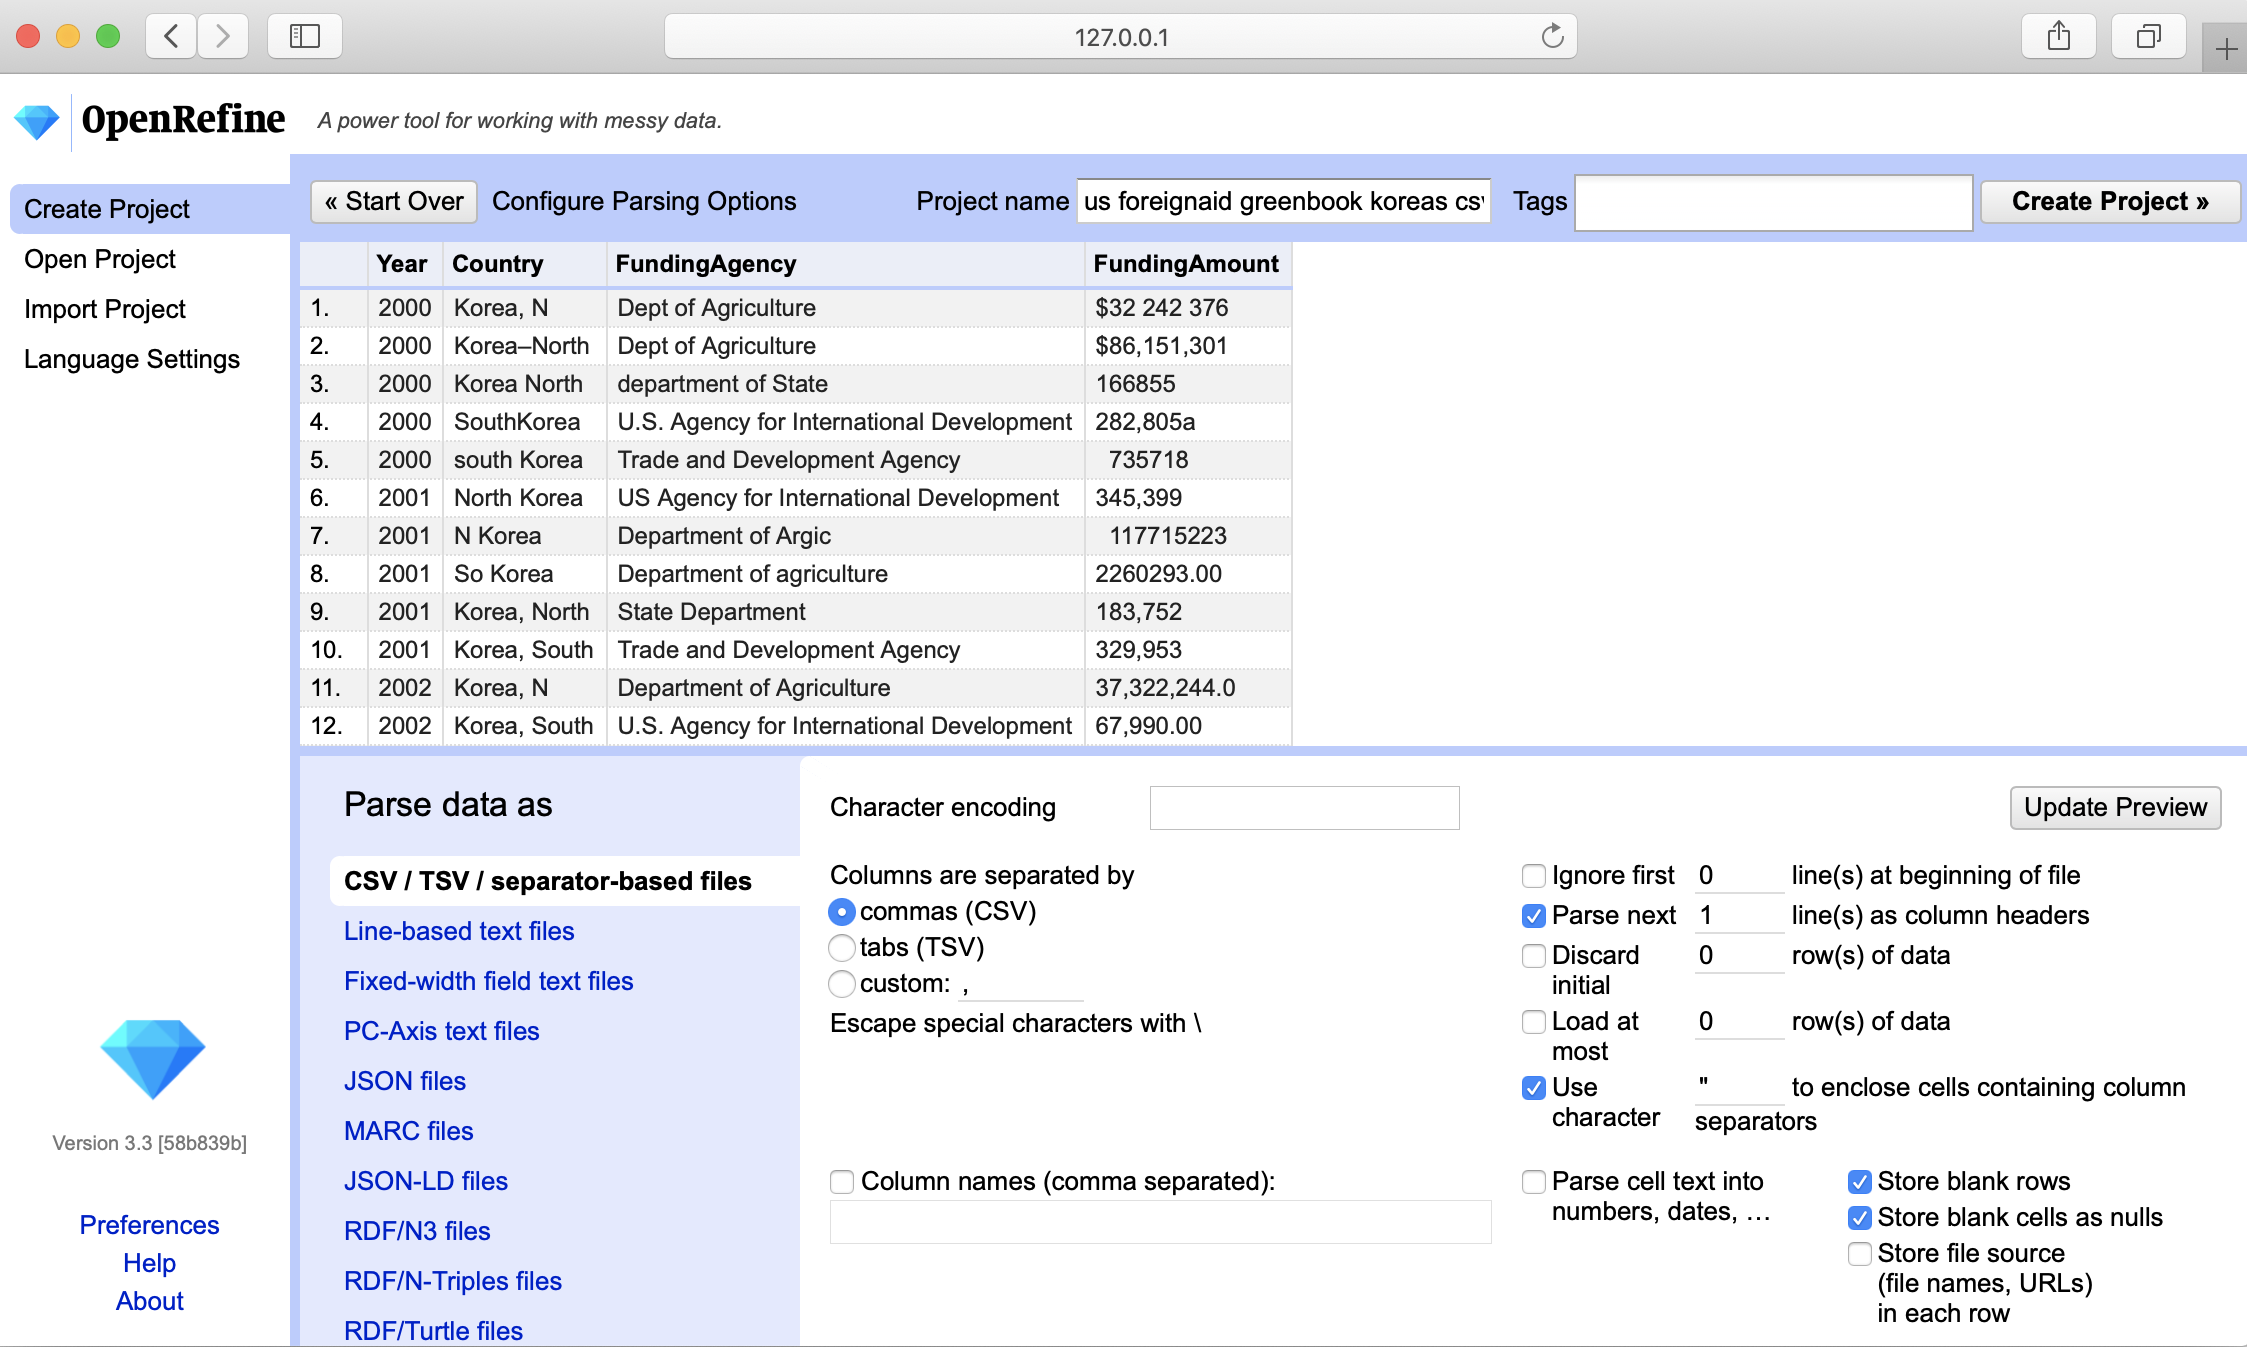This screenshot has height=1347, width=2247.
Task: Focus the Project name text field
Action: point(1284,202)
